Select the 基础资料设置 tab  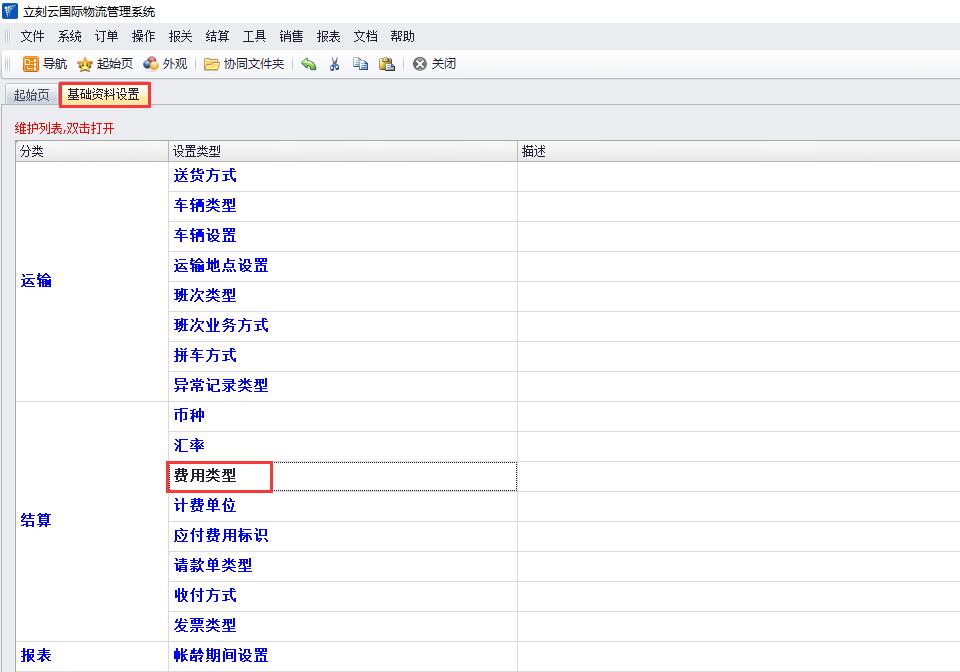click(104, 95)
